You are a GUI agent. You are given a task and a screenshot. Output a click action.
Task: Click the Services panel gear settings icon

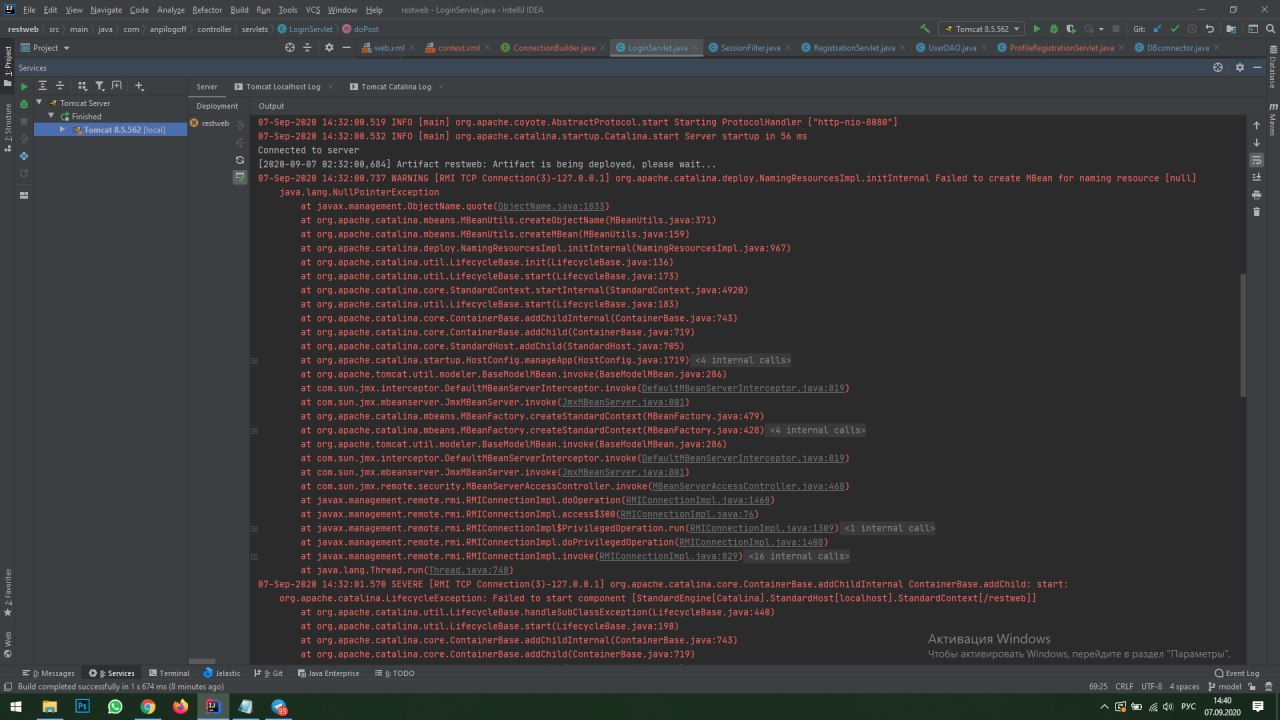1240,67
